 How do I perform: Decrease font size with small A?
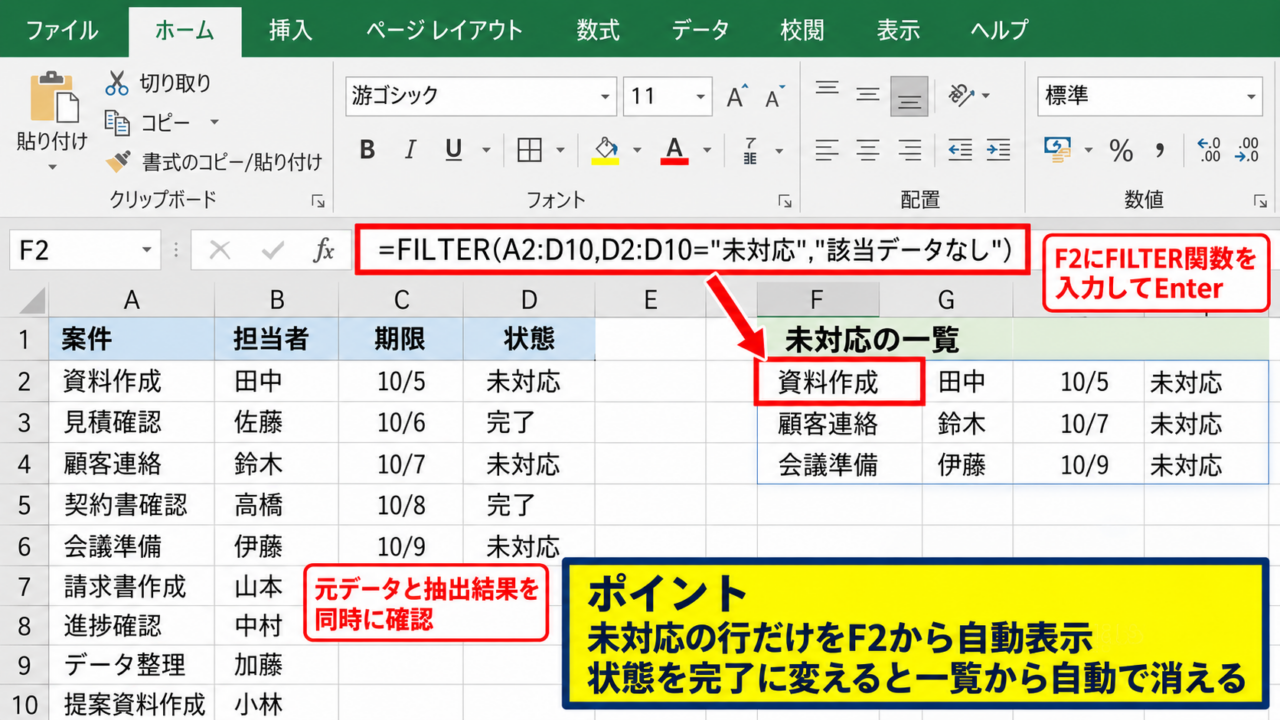tap(774, 98)
